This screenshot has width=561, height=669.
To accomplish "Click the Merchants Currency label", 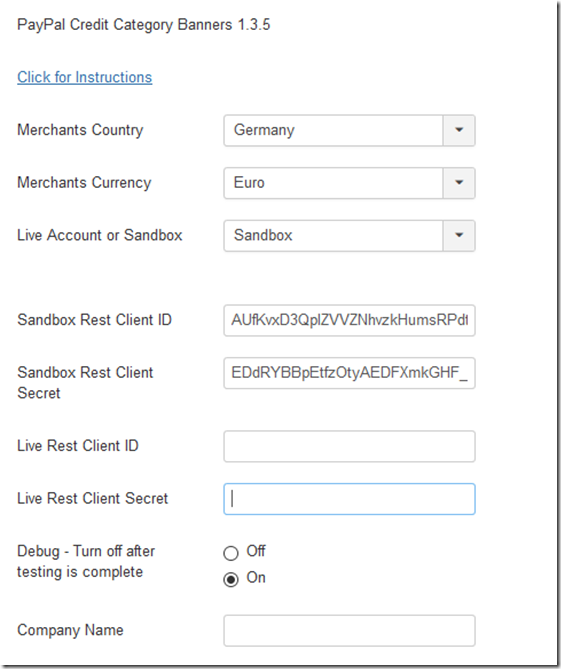I will 84,183.
